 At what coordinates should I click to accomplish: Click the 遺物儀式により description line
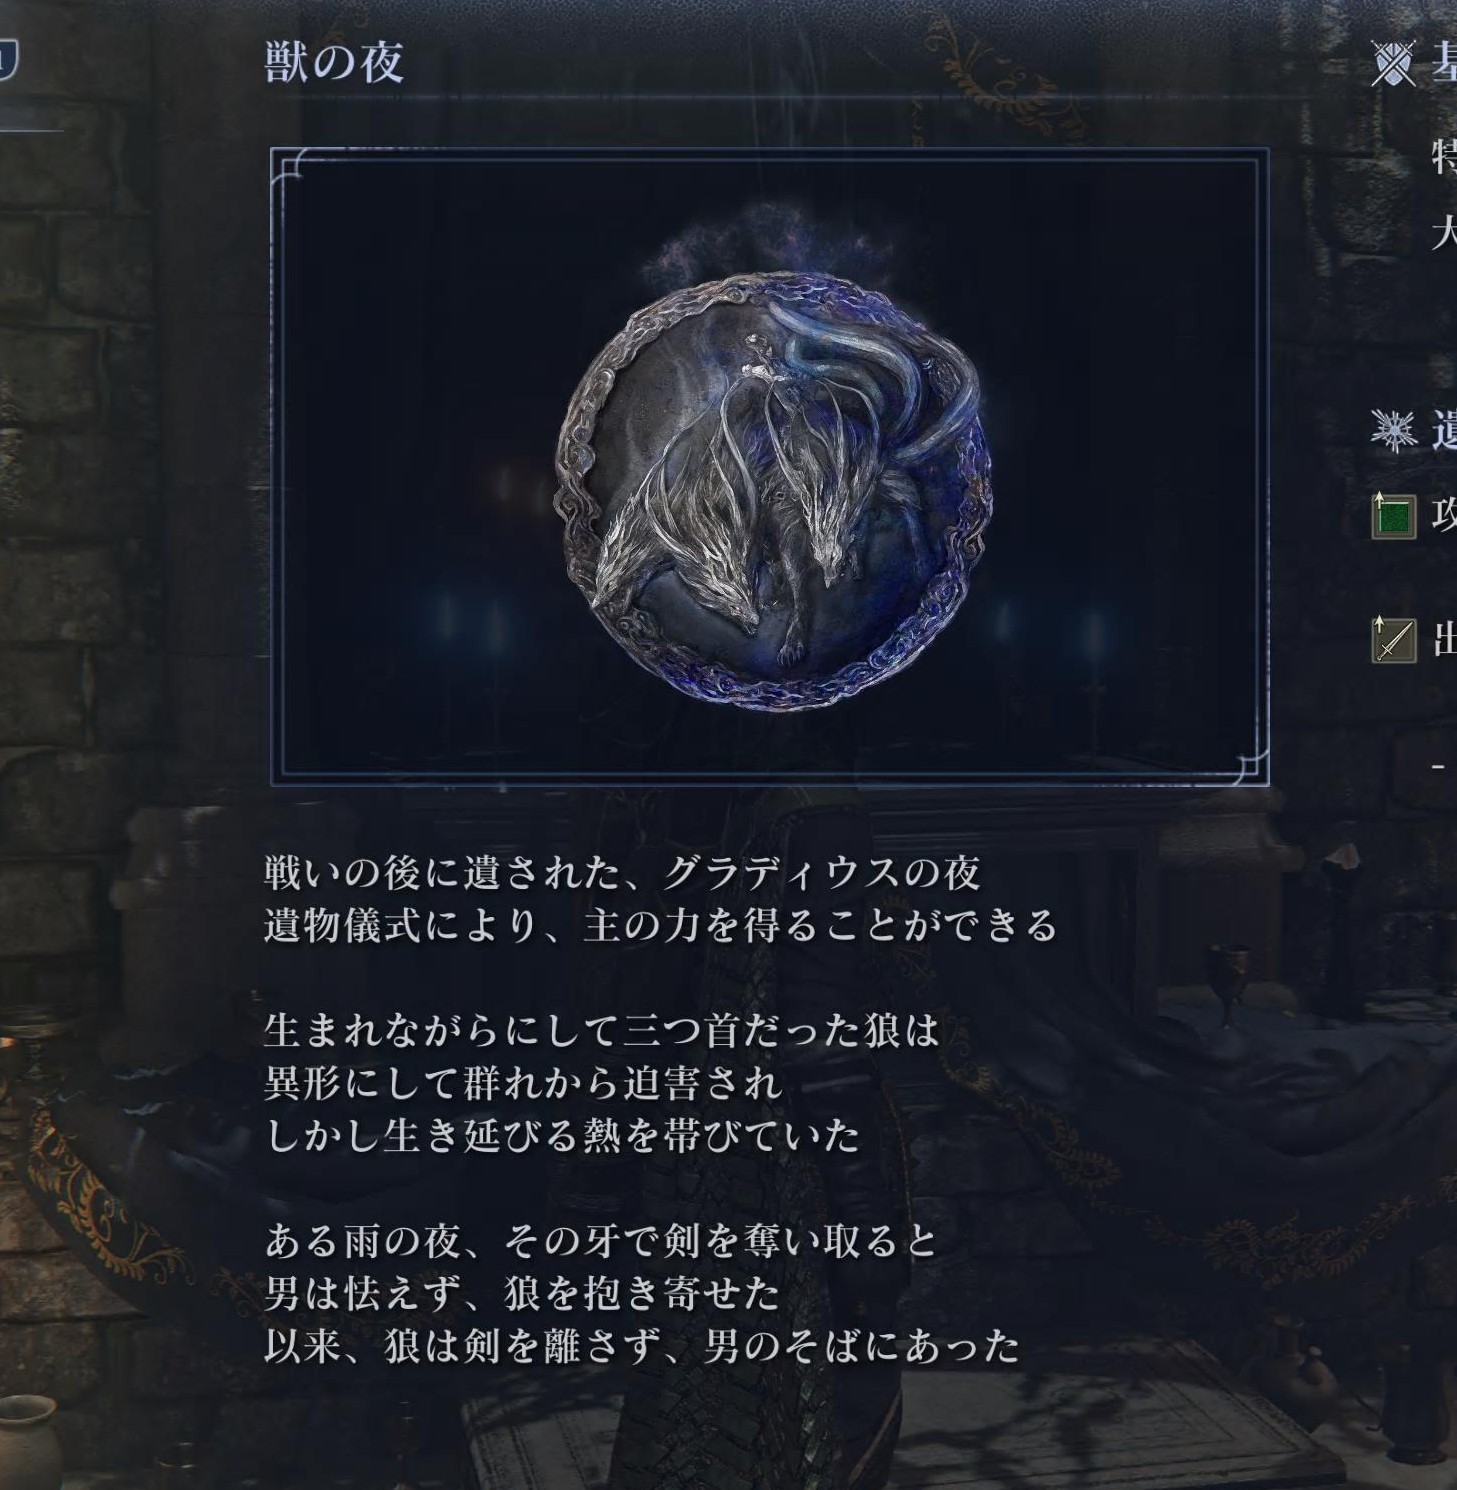click(x=661, y=926)
